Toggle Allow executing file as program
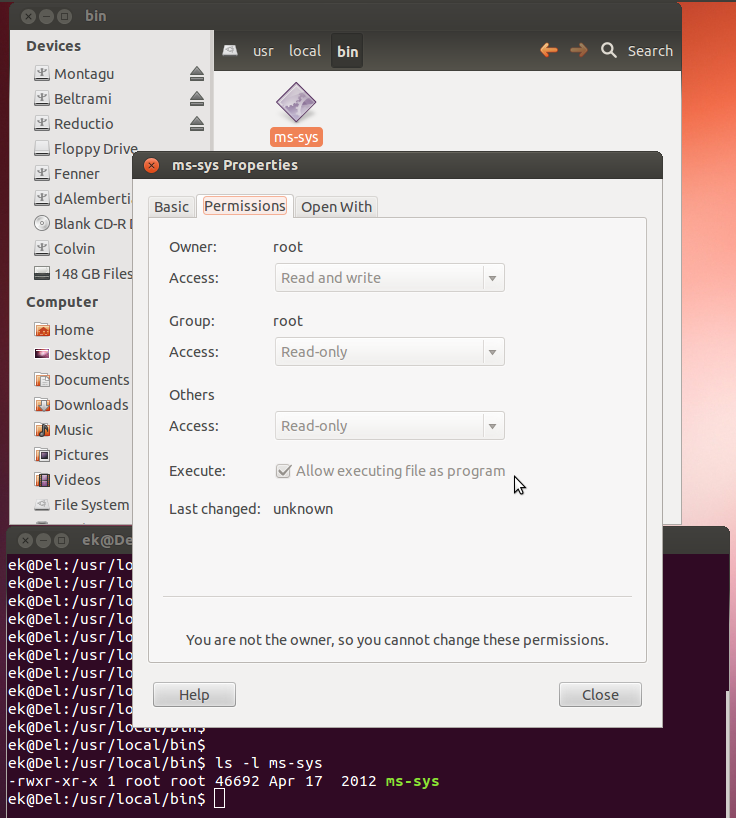Image resolution: width=736 pixels, height=818 pixels. pos(284,471)
